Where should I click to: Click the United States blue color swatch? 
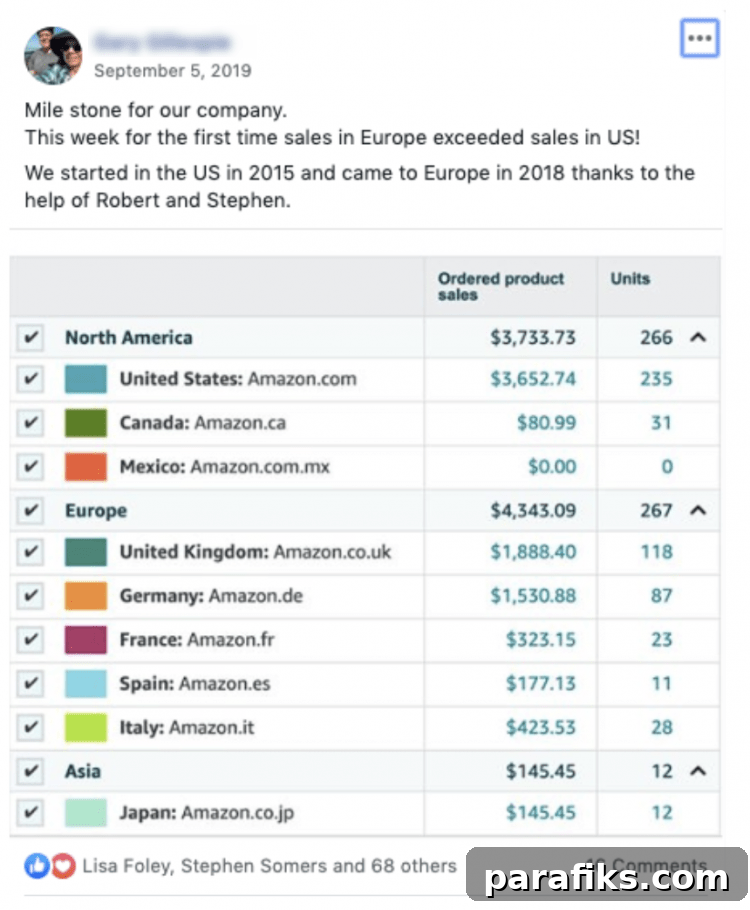[x=86, y=379]
